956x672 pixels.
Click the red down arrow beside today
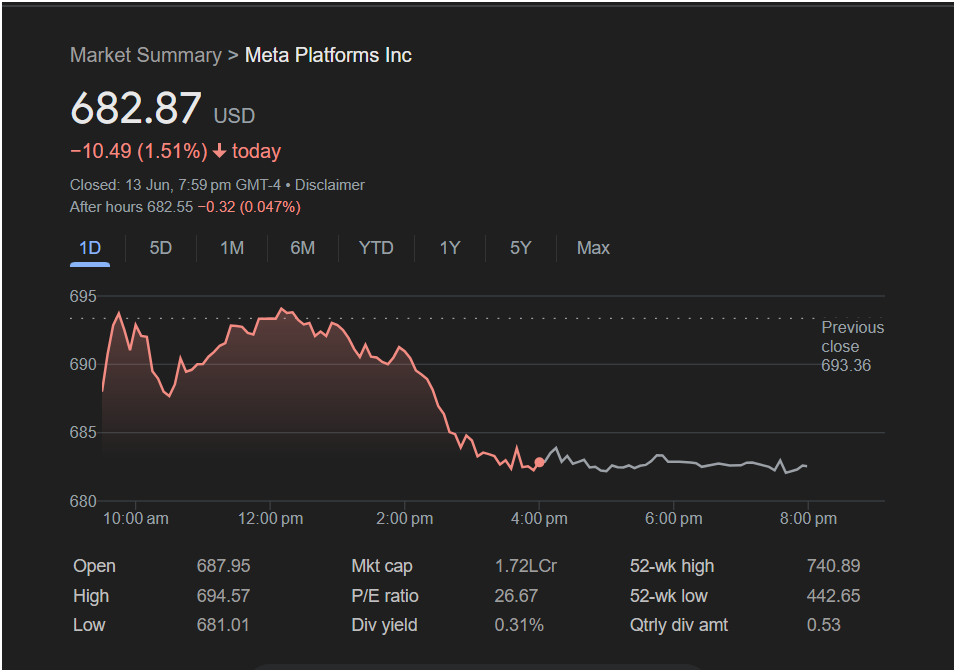(x=219, y=151)
